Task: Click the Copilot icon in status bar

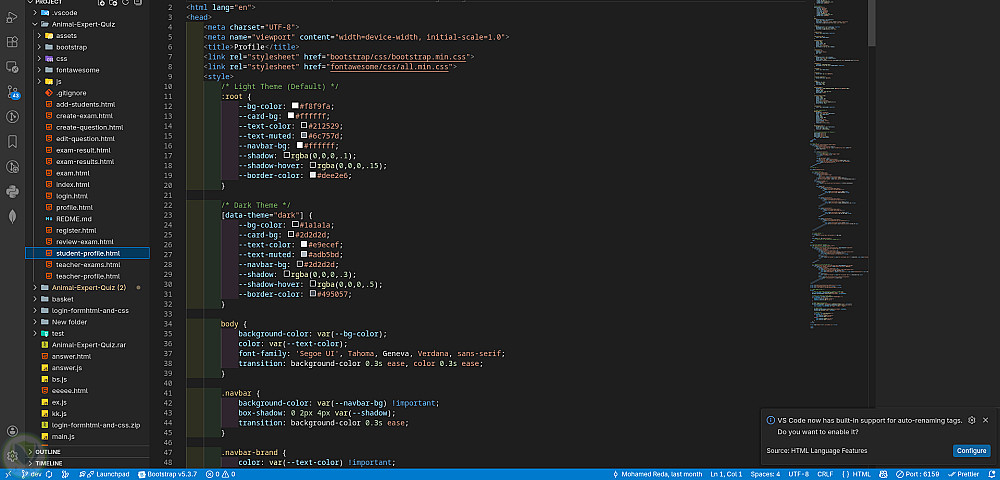Action: pyautogui.click(x=883, y=474)
